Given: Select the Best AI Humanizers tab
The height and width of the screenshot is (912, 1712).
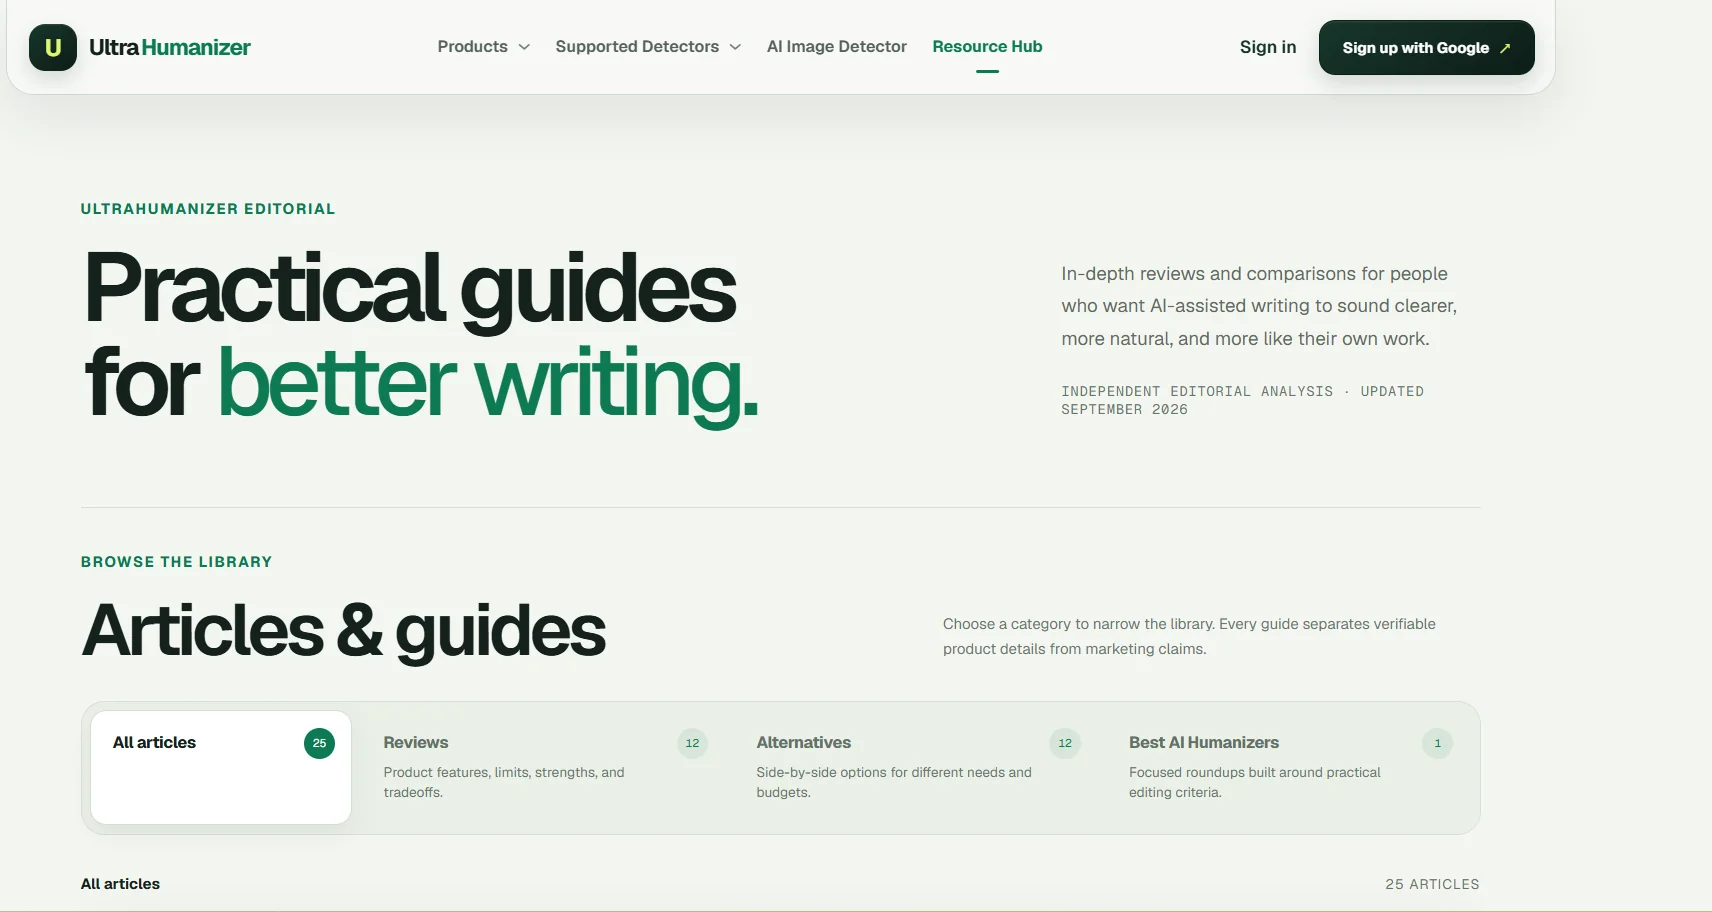Looking at the screenshot, I should coord(1290,767).
